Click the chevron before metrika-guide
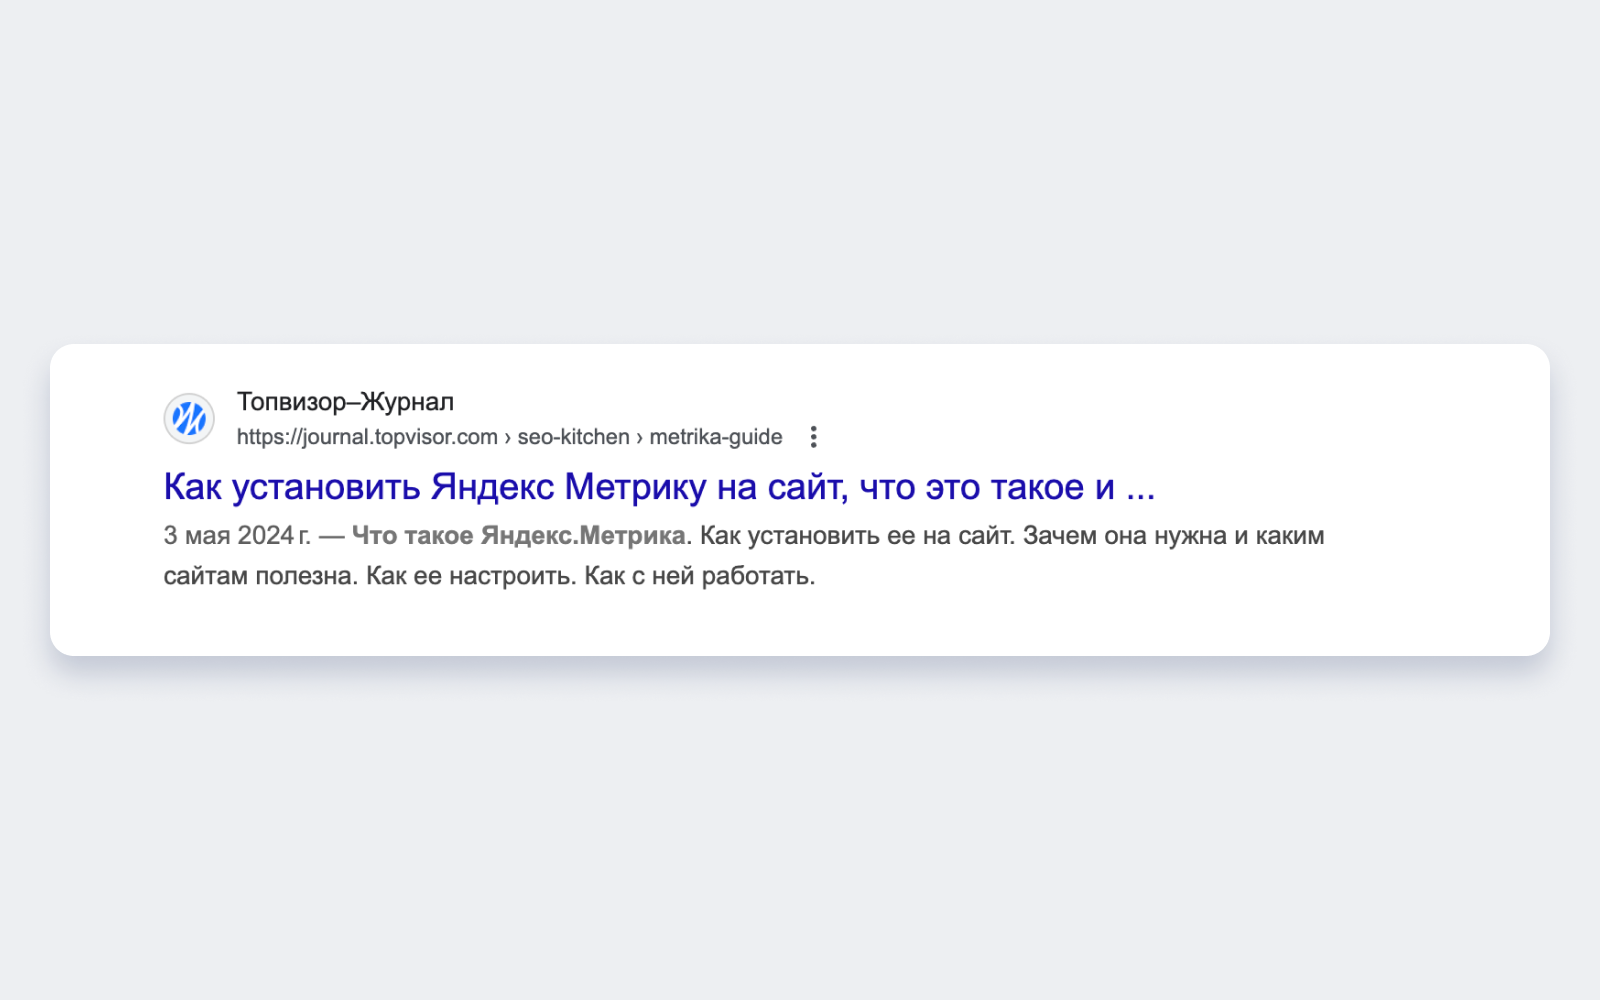The height and width of the screenshot is (1000, 1600). click(639, 436)
